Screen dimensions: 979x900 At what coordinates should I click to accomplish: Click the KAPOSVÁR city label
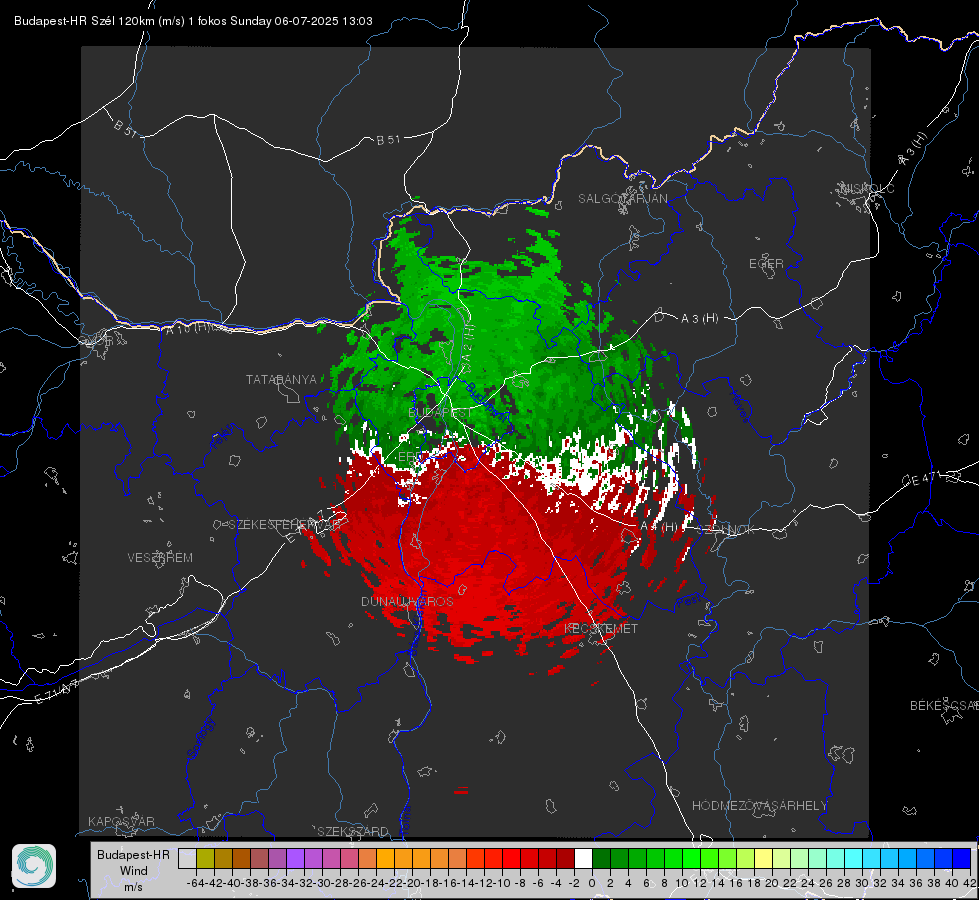(x=121, y=821)
